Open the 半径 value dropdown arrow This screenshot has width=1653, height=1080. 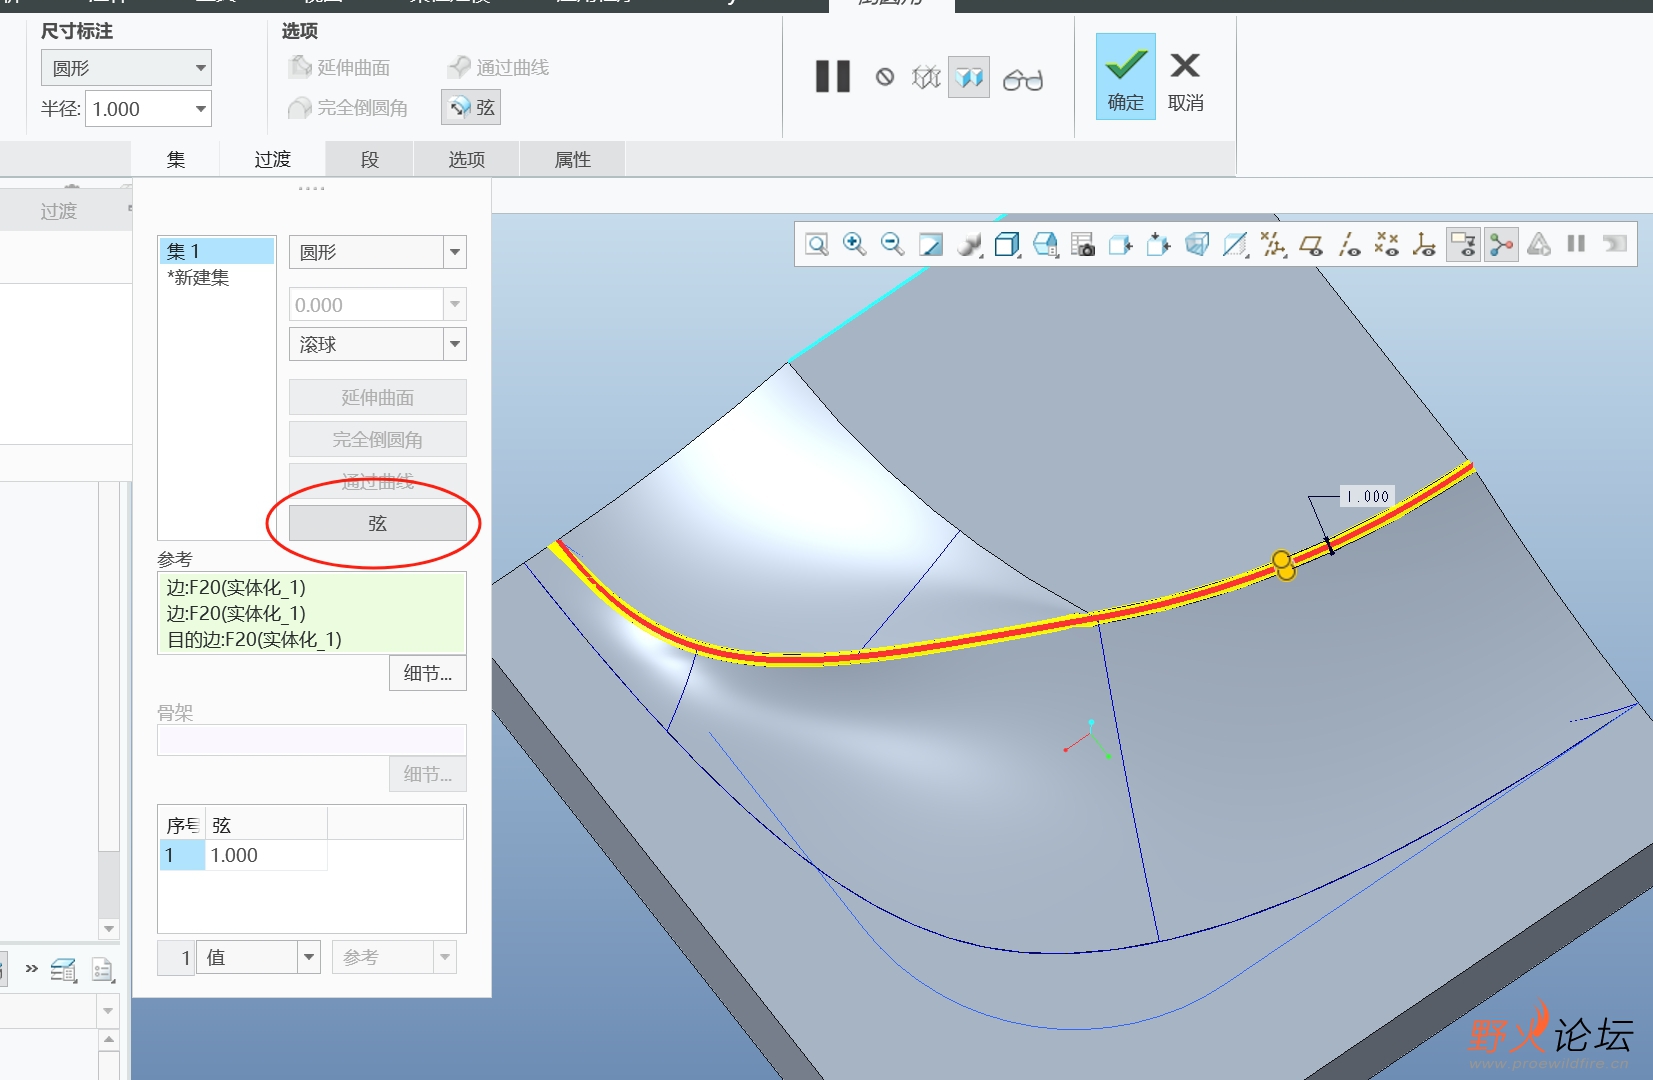(x=201, y=109)
